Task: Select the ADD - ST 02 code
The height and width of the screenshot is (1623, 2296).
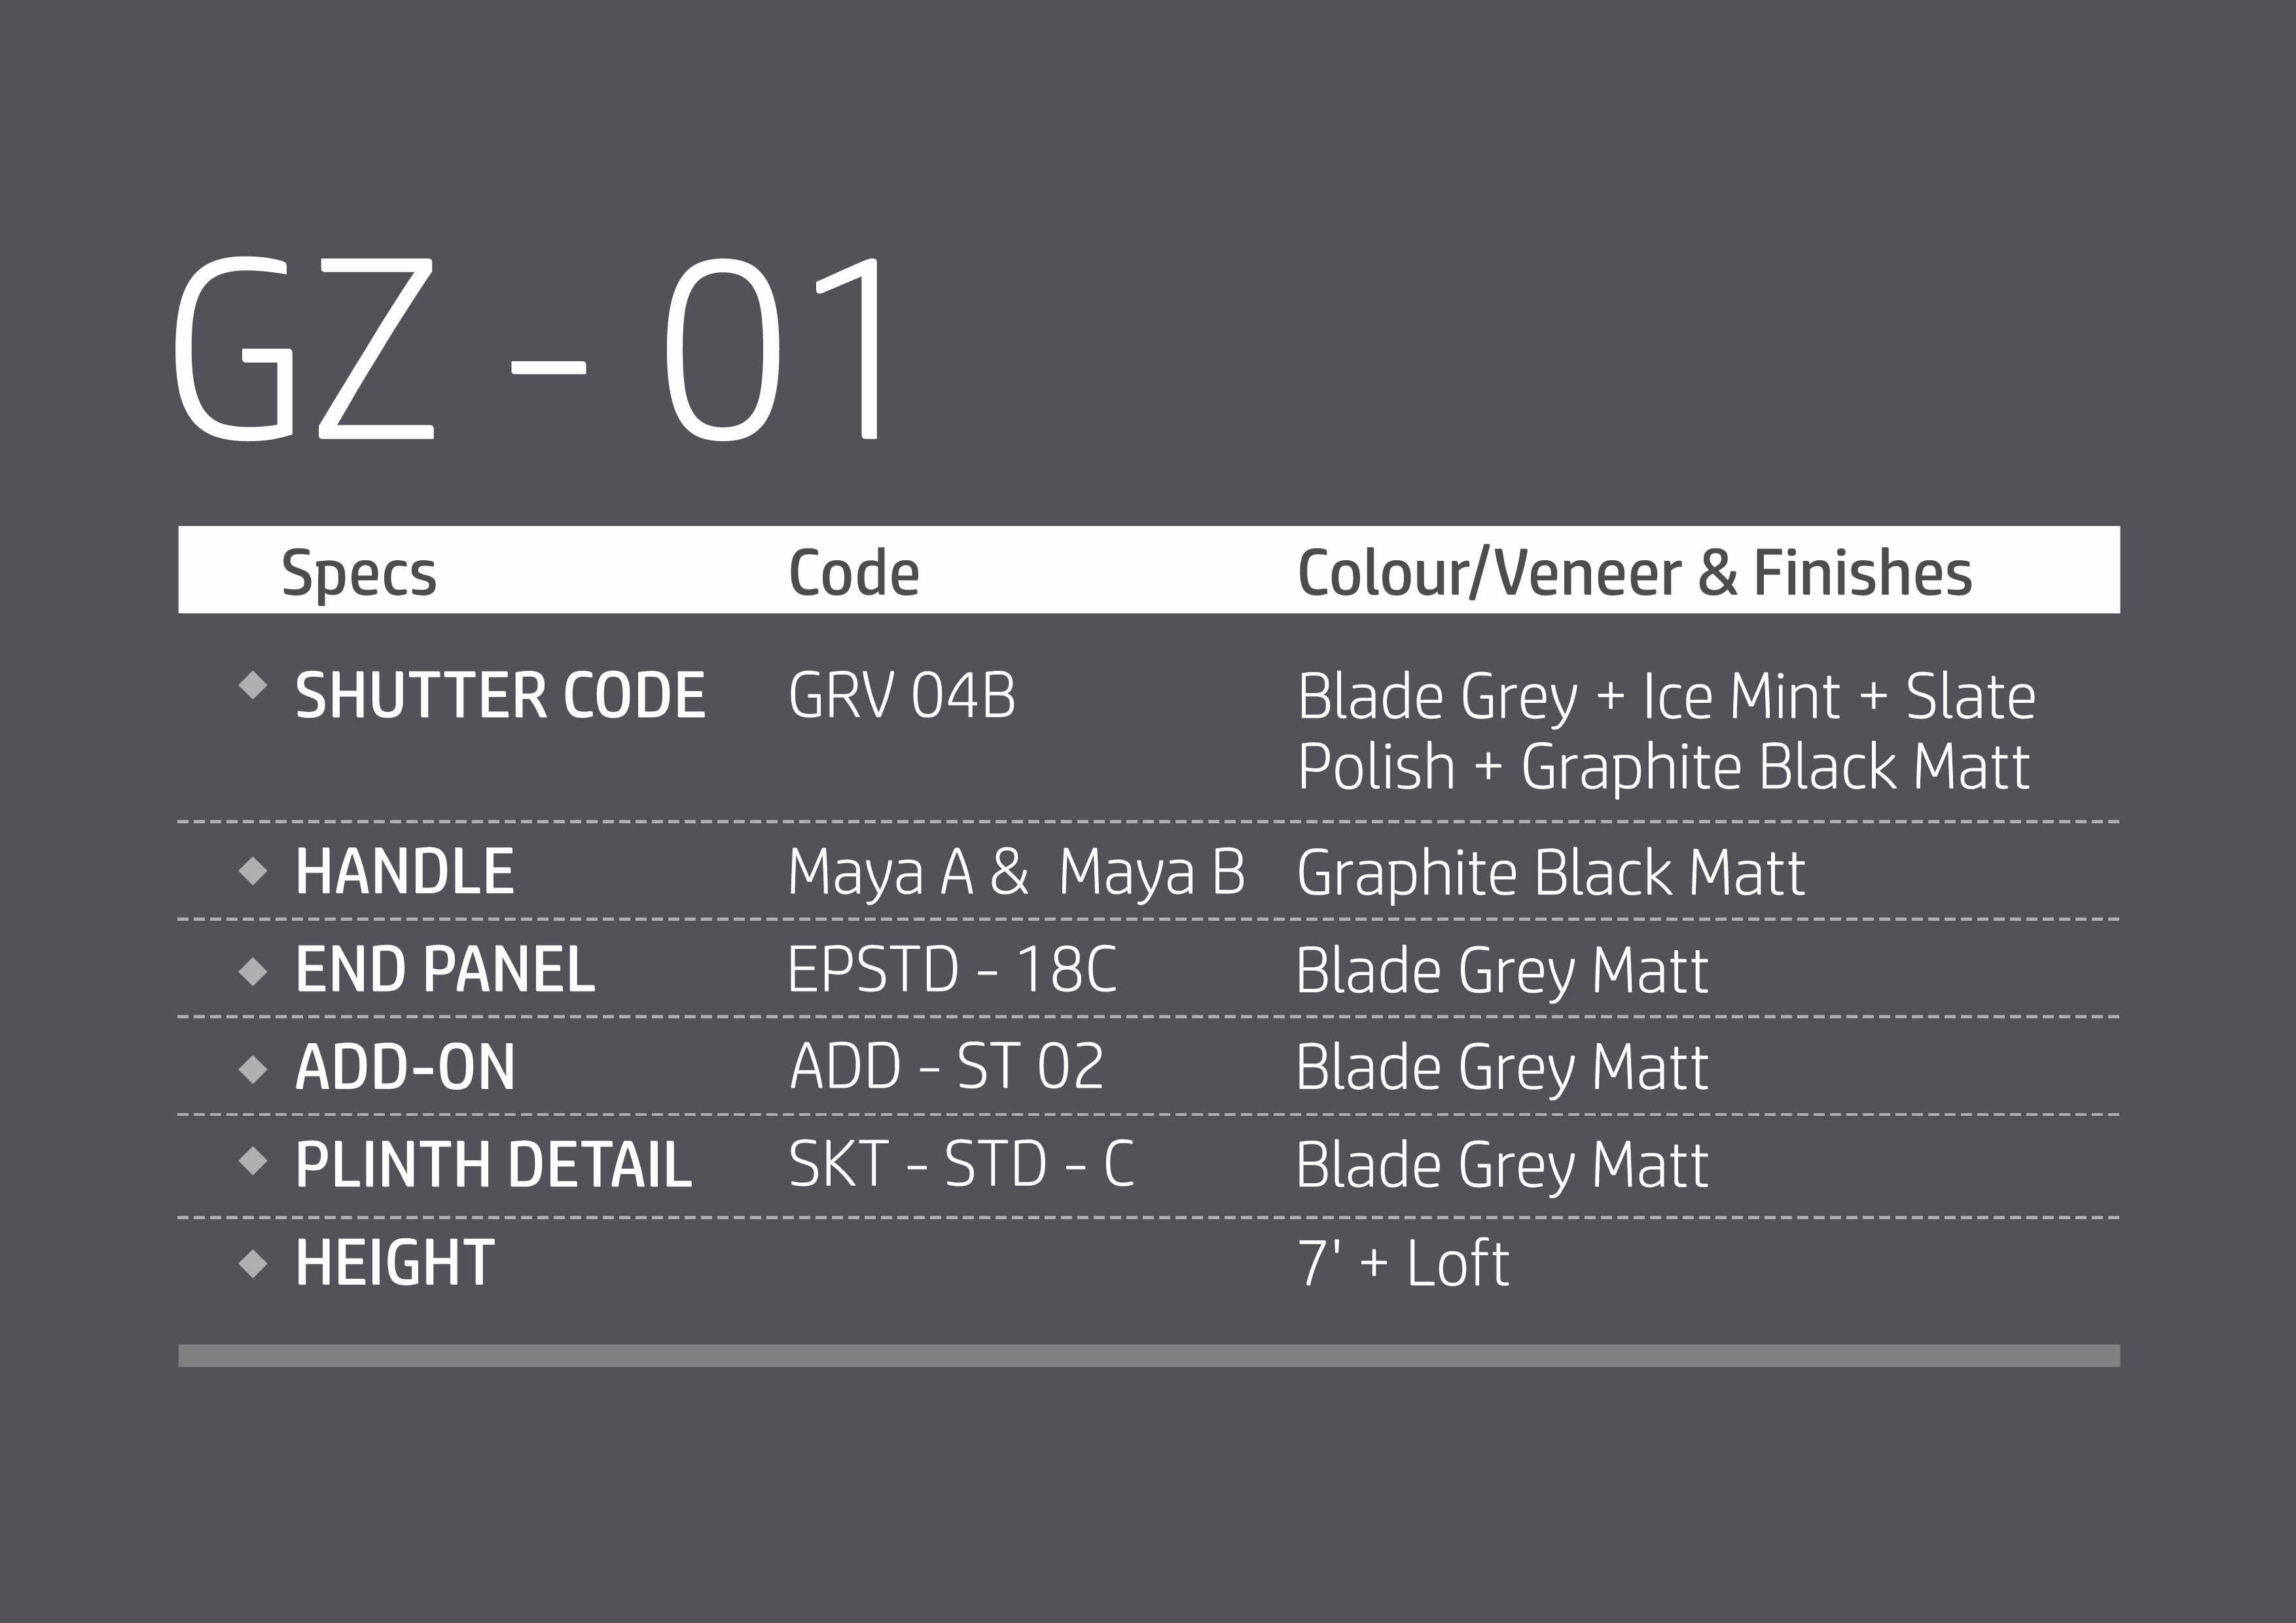Action: (946, 1067)
